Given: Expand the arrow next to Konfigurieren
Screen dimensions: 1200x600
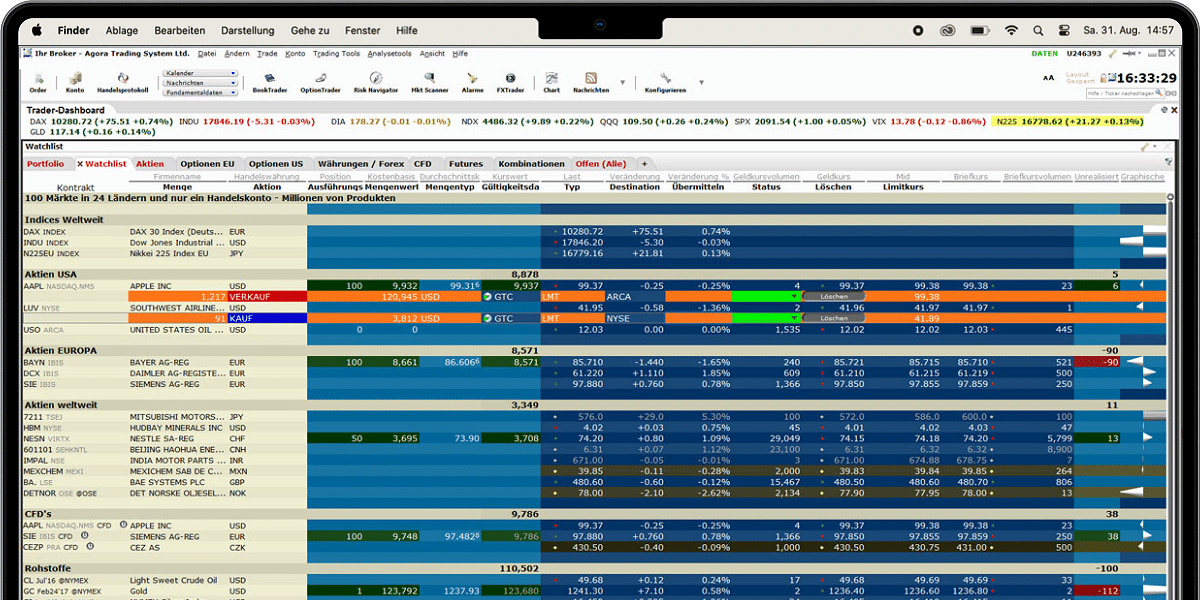Looking at the screenshot, I should tap(701, 82).
